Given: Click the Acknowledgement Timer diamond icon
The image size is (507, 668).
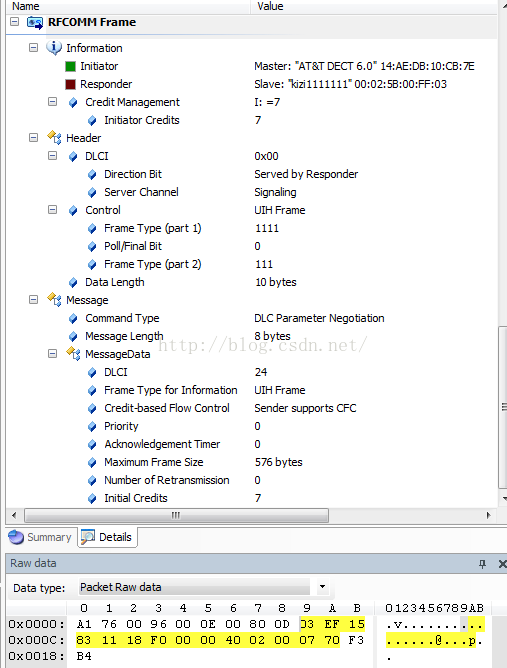Looking at the screenshot, I should [92, 445].
